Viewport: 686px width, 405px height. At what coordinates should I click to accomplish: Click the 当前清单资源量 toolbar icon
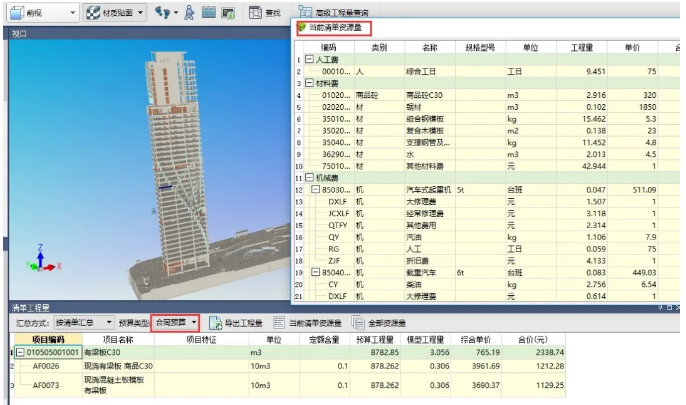click(x=279, y=323)
